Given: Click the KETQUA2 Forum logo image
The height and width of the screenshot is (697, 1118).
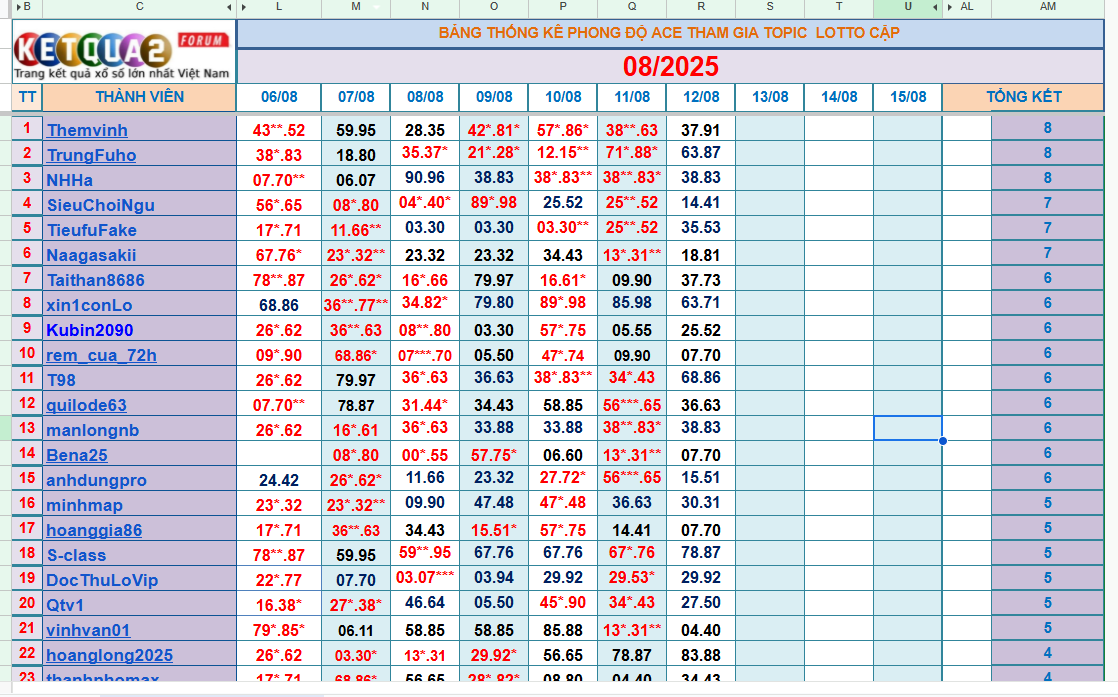Looking at the screenshot, I should [123, 53].
